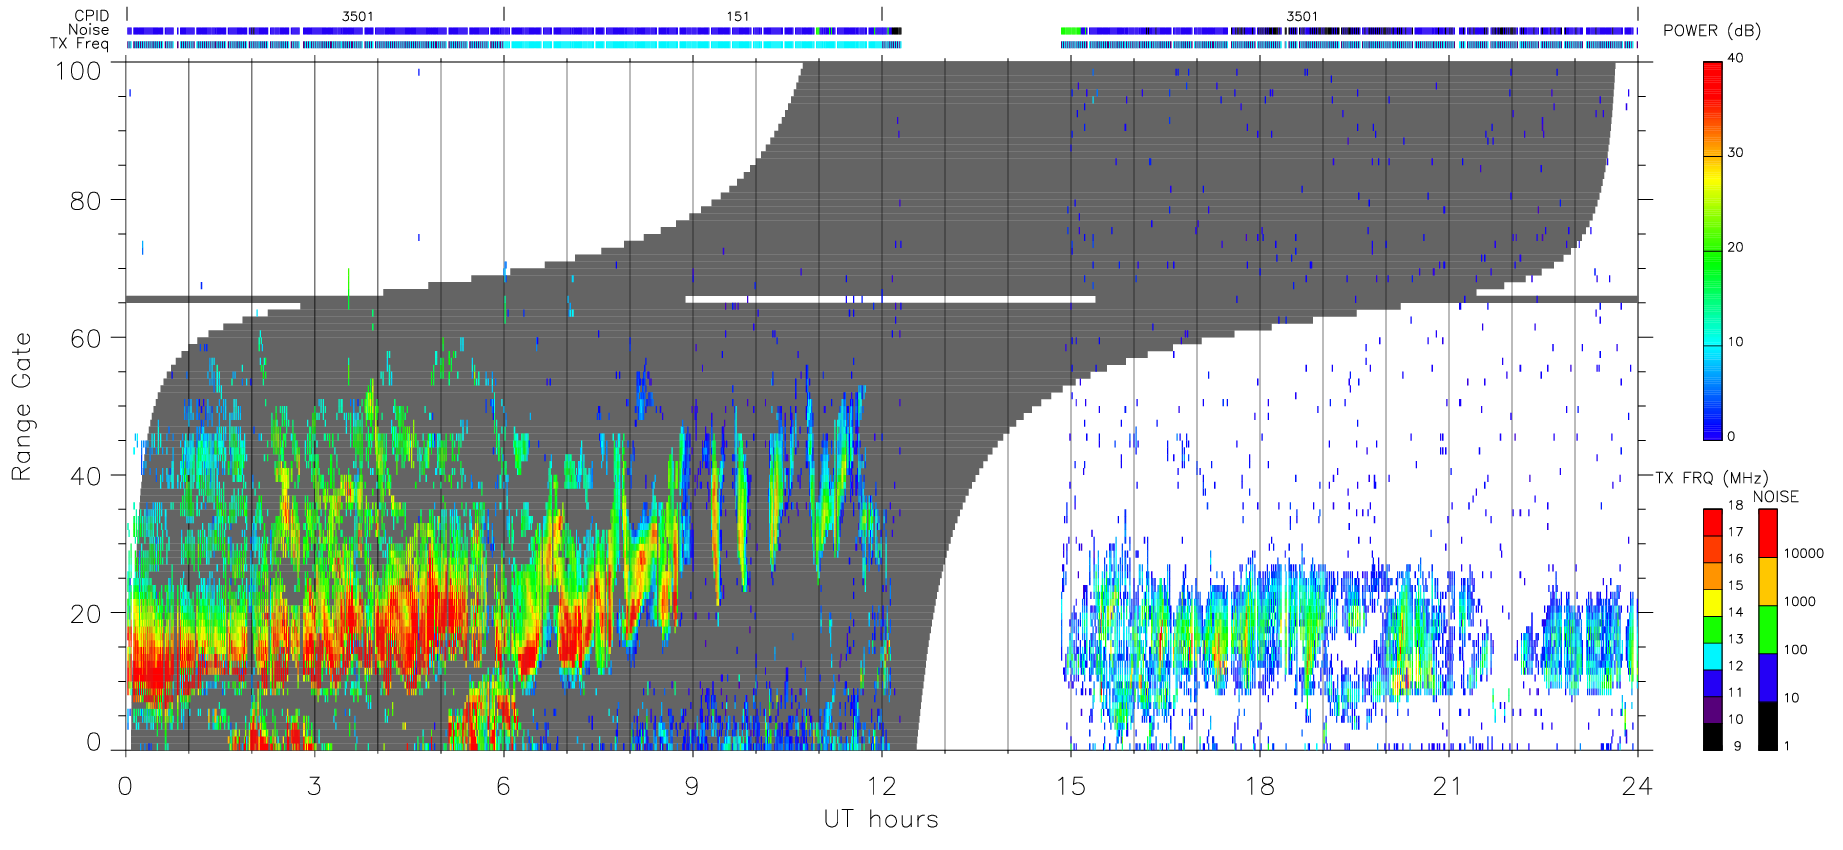Click the x-axis tick label '9'
This screenshot has width=1843, height=850.
[692, 786]
